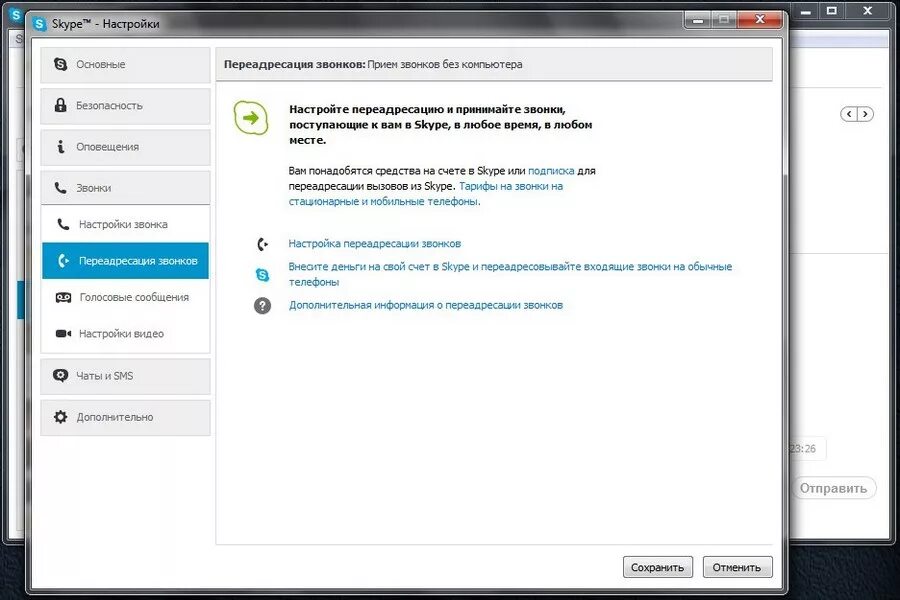Image resolution: width=900 pixels, height=600 pixels.
Task: Click the gear icon beside Дополнительно
Action: coord(60,417)
